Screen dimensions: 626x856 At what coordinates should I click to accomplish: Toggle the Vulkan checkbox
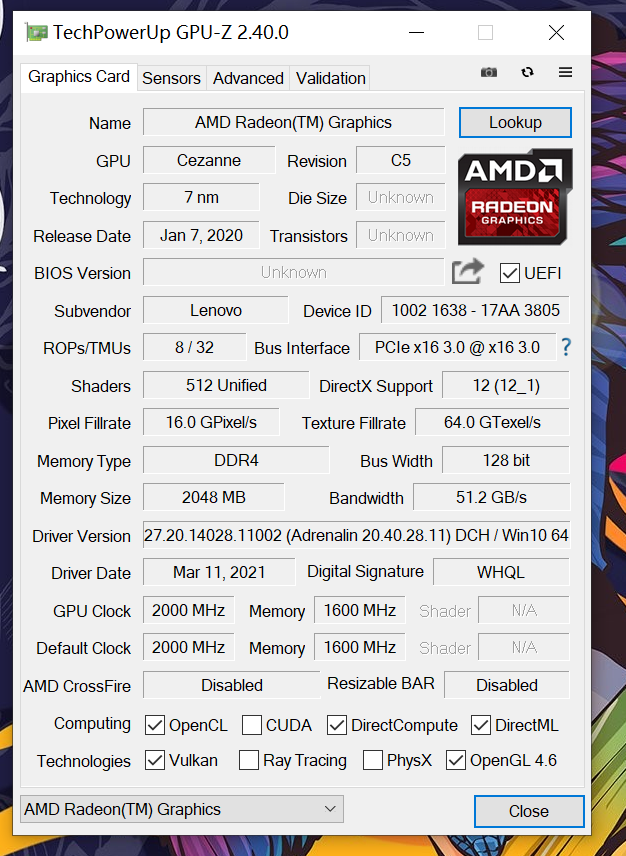[155, 760]
